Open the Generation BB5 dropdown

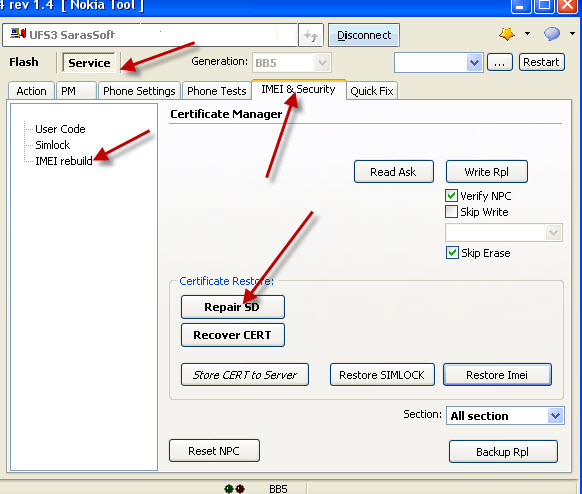tap(292, 63)
